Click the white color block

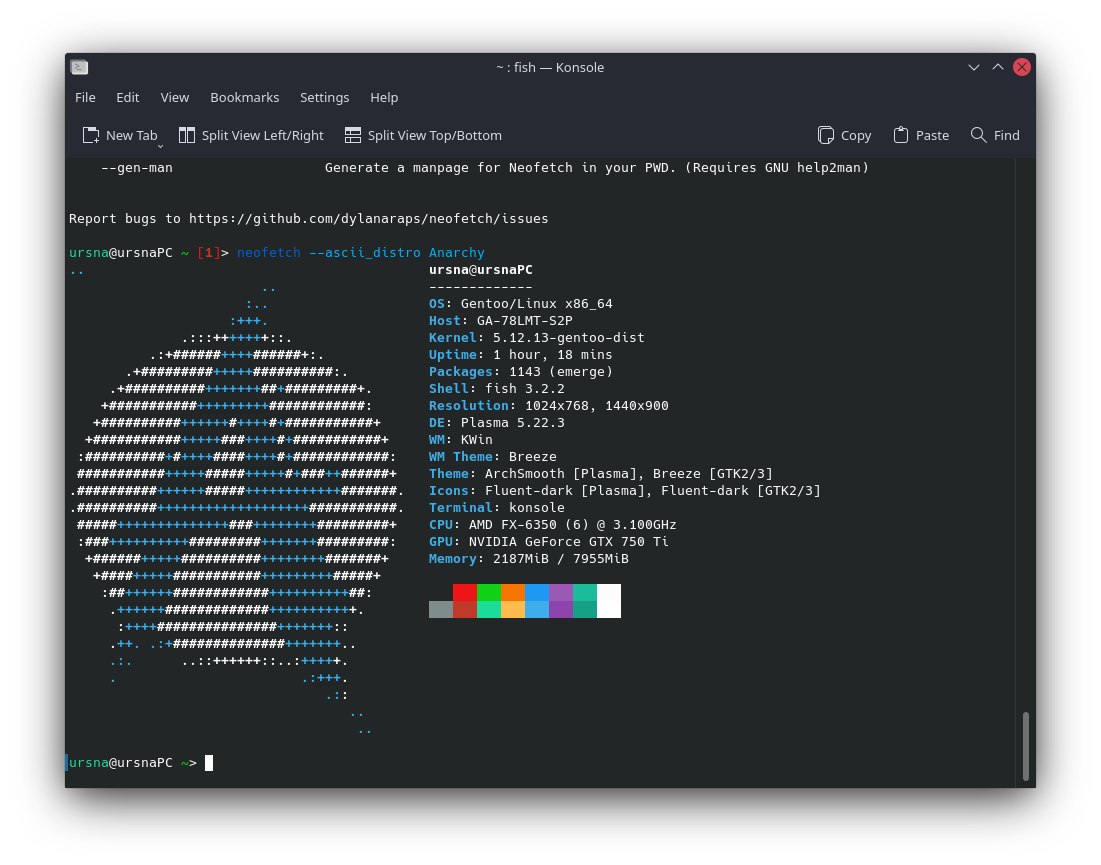tap(609, 601)
